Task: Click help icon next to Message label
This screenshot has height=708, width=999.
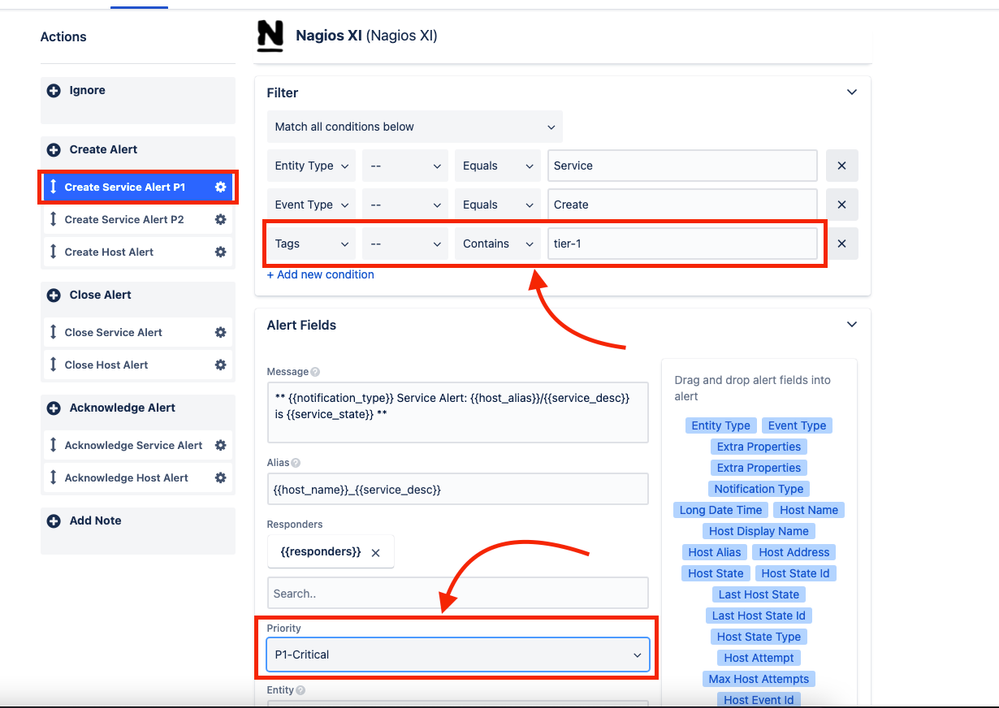Action: pyautogui.click(x=315, y=372)
